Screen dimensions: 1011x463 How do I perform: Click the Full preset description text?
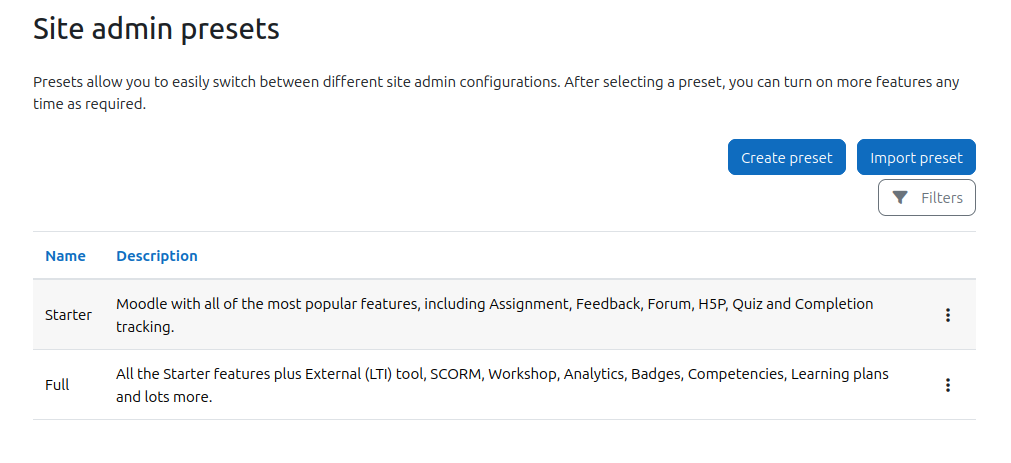tap(502, 385)
